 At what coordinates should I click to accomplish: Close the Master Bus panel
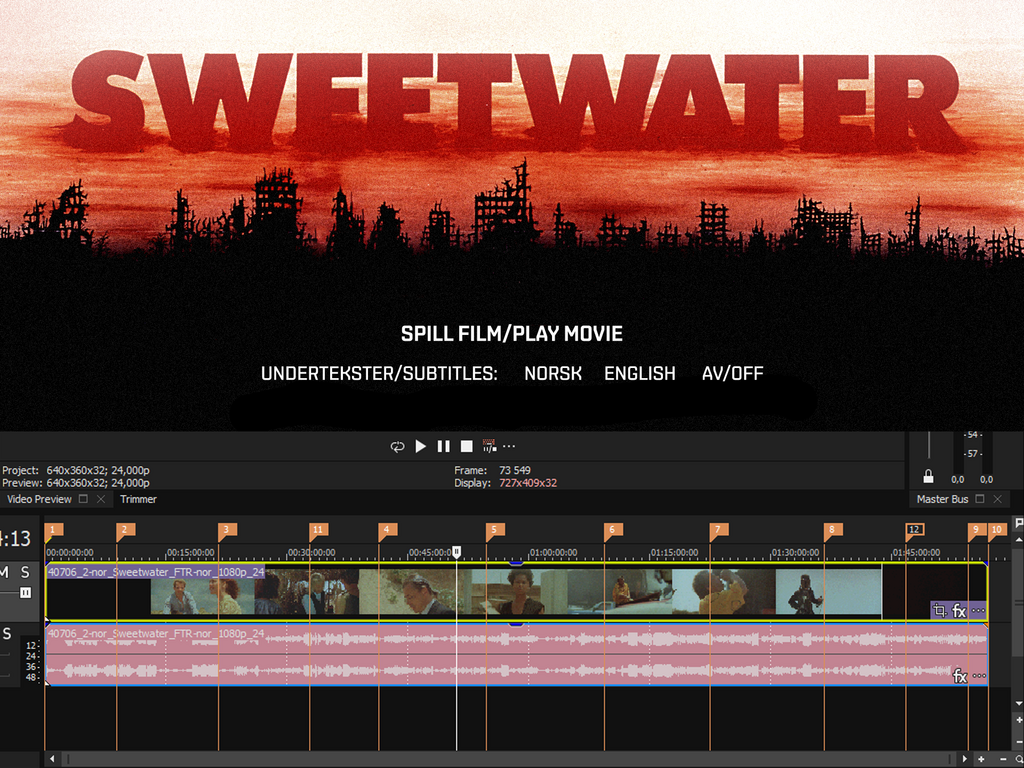[997, 499]
